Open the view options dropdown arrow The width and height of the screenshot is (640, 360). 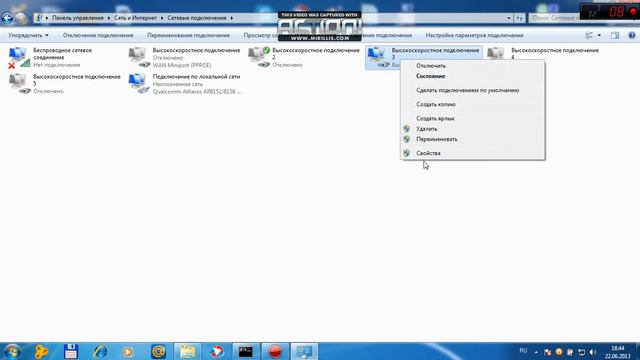pos(599,36)
